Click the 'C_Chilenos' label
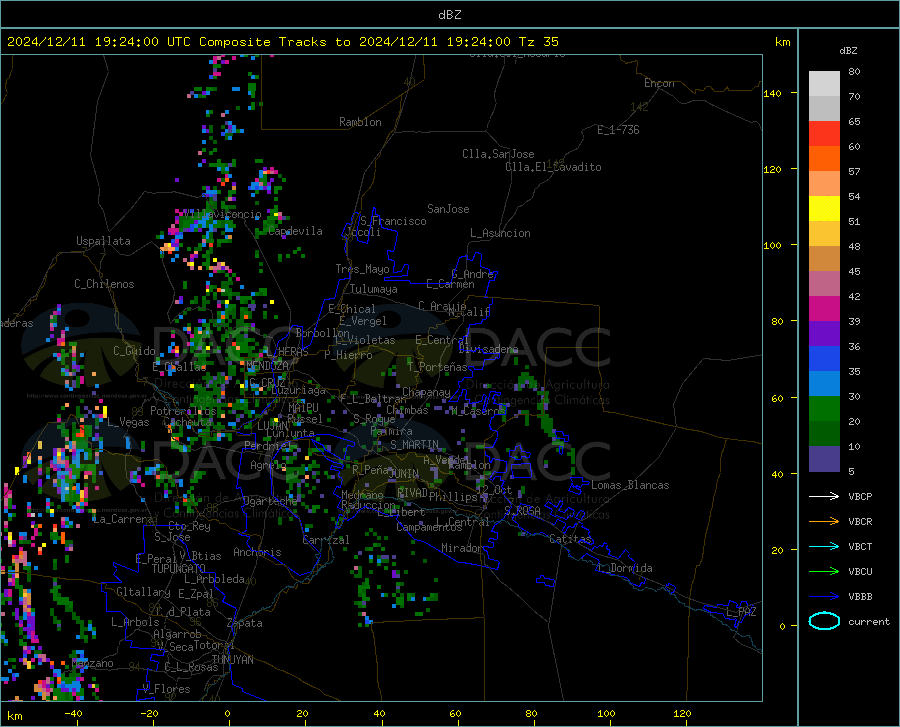Viewport: 900px width, 727px height. click(x=104, y=284)
